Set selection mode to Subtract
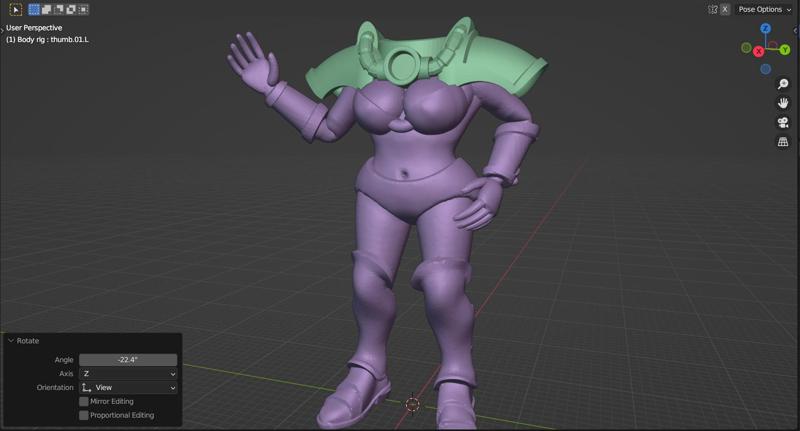800x431 pixels. pyautogui.click(x=59, y=9)
